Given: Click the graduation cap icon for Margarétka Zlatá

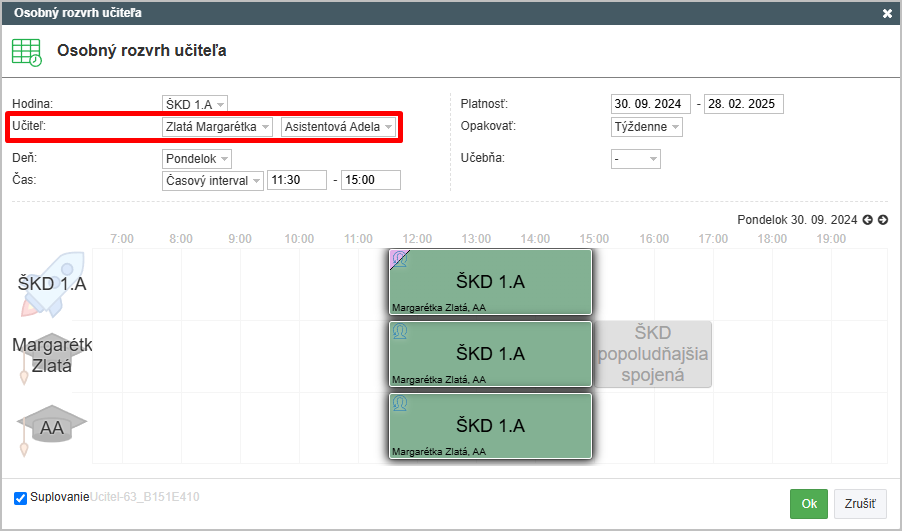Looking at the screenshot, I should click(x=52, y=357).
